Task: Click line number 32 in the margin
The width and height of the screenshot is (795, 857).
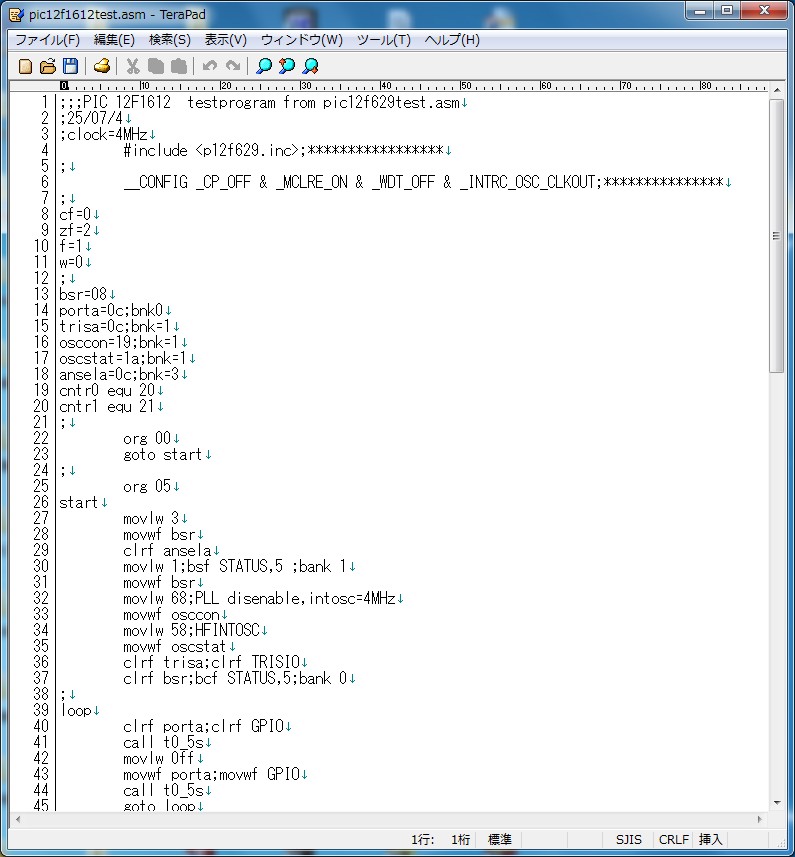Action: tap(41, 598)
